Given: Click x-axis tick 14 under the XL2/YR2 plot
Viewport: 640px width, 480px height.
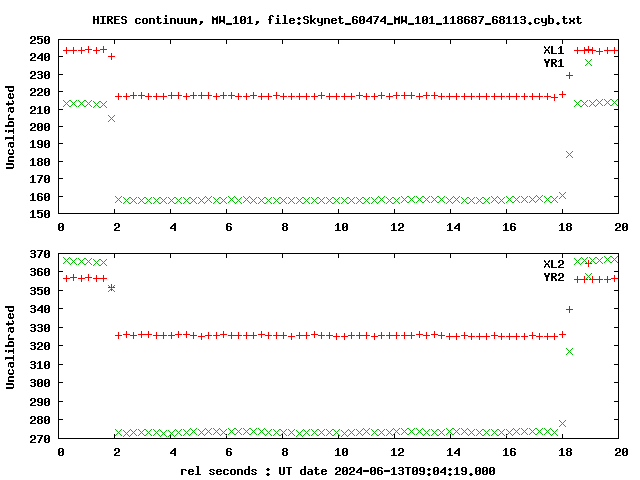Looking at the screenshot, I should pos(453,452).
